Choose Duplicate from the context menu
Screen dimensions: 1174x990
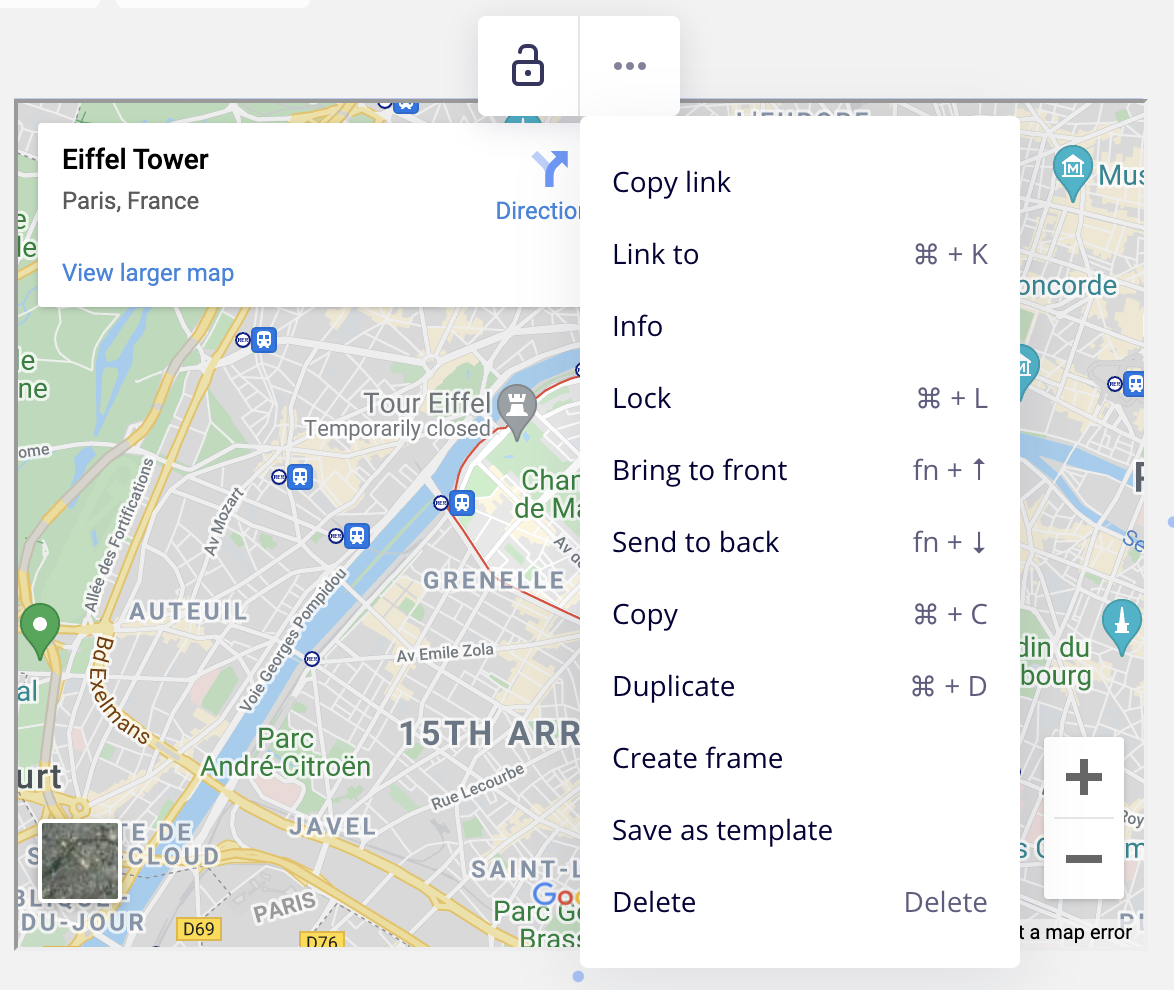674,687
